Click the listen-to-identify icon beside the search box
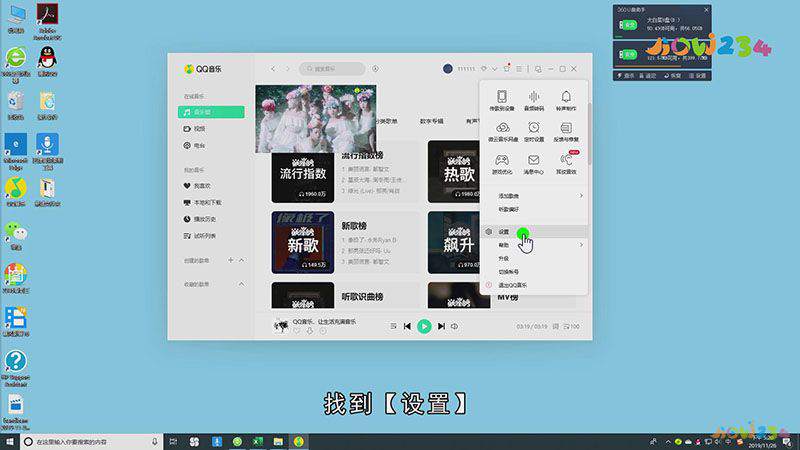Image resolution: width=800 pixels, height=450 pixels. [376, 68]
